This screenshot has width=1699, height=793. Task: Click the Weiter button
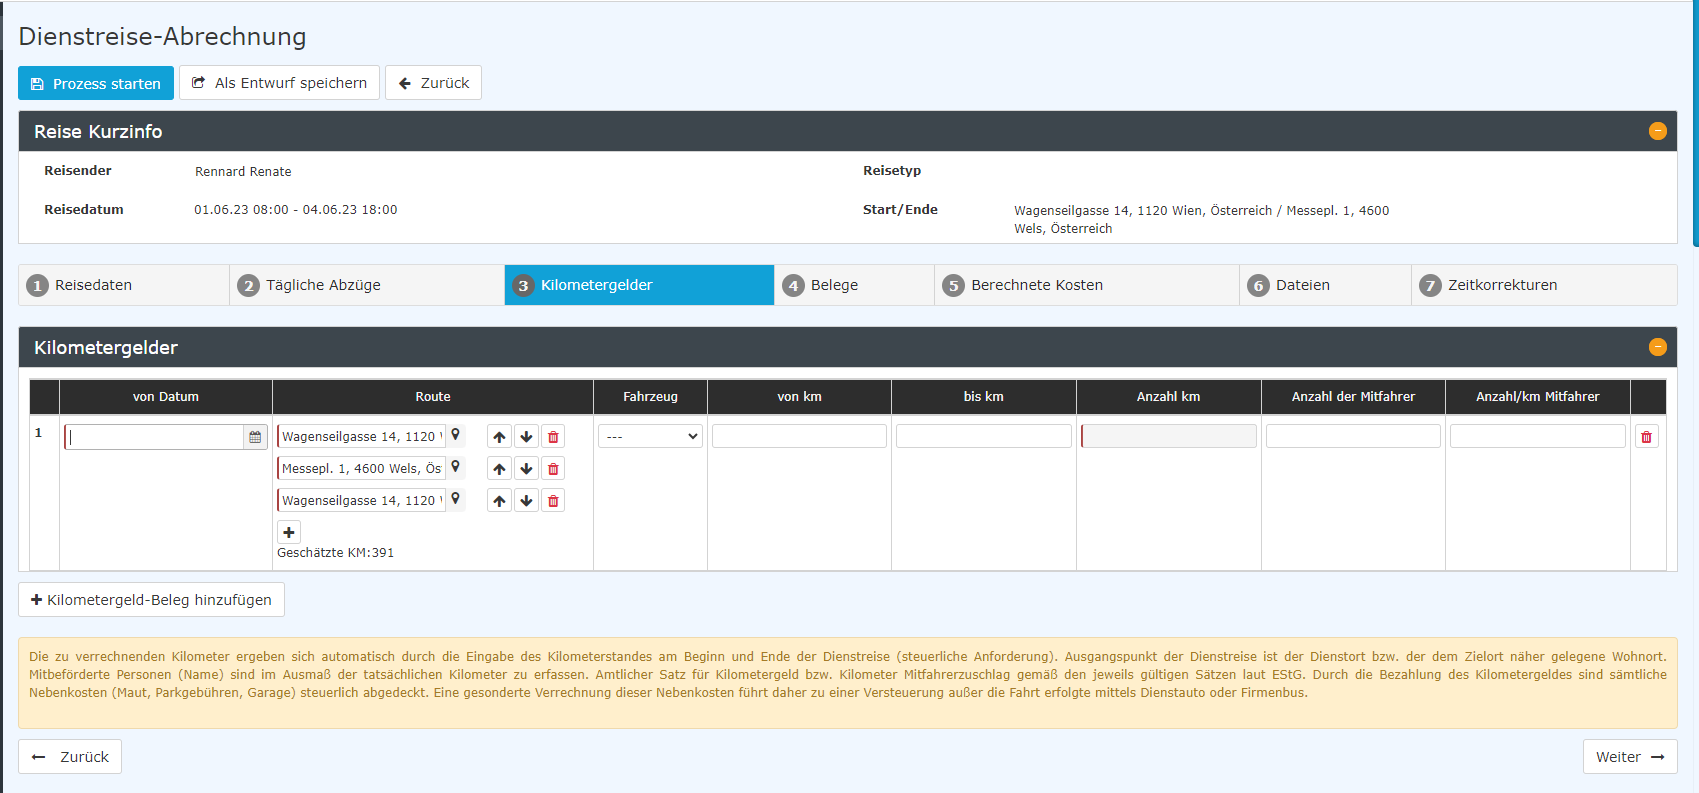pos(1630,757)
